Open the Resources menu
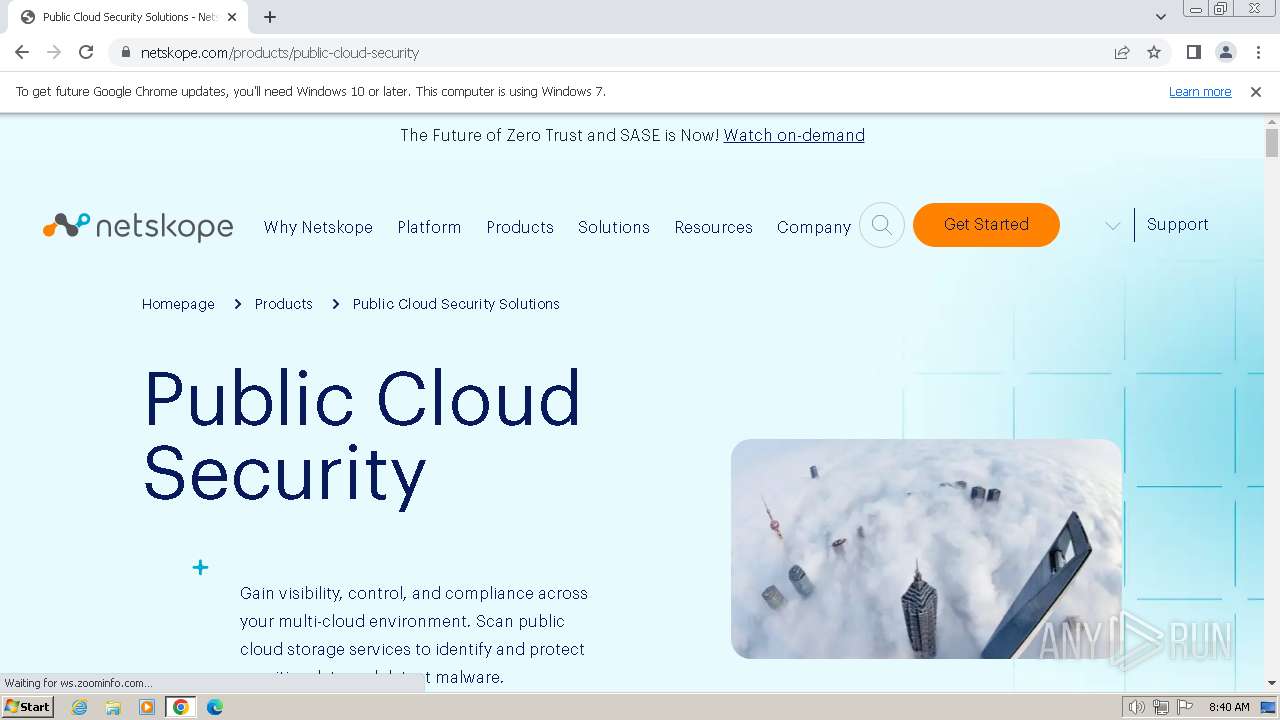This screenshot has height=720, width=1280. (x=713, y=227)
